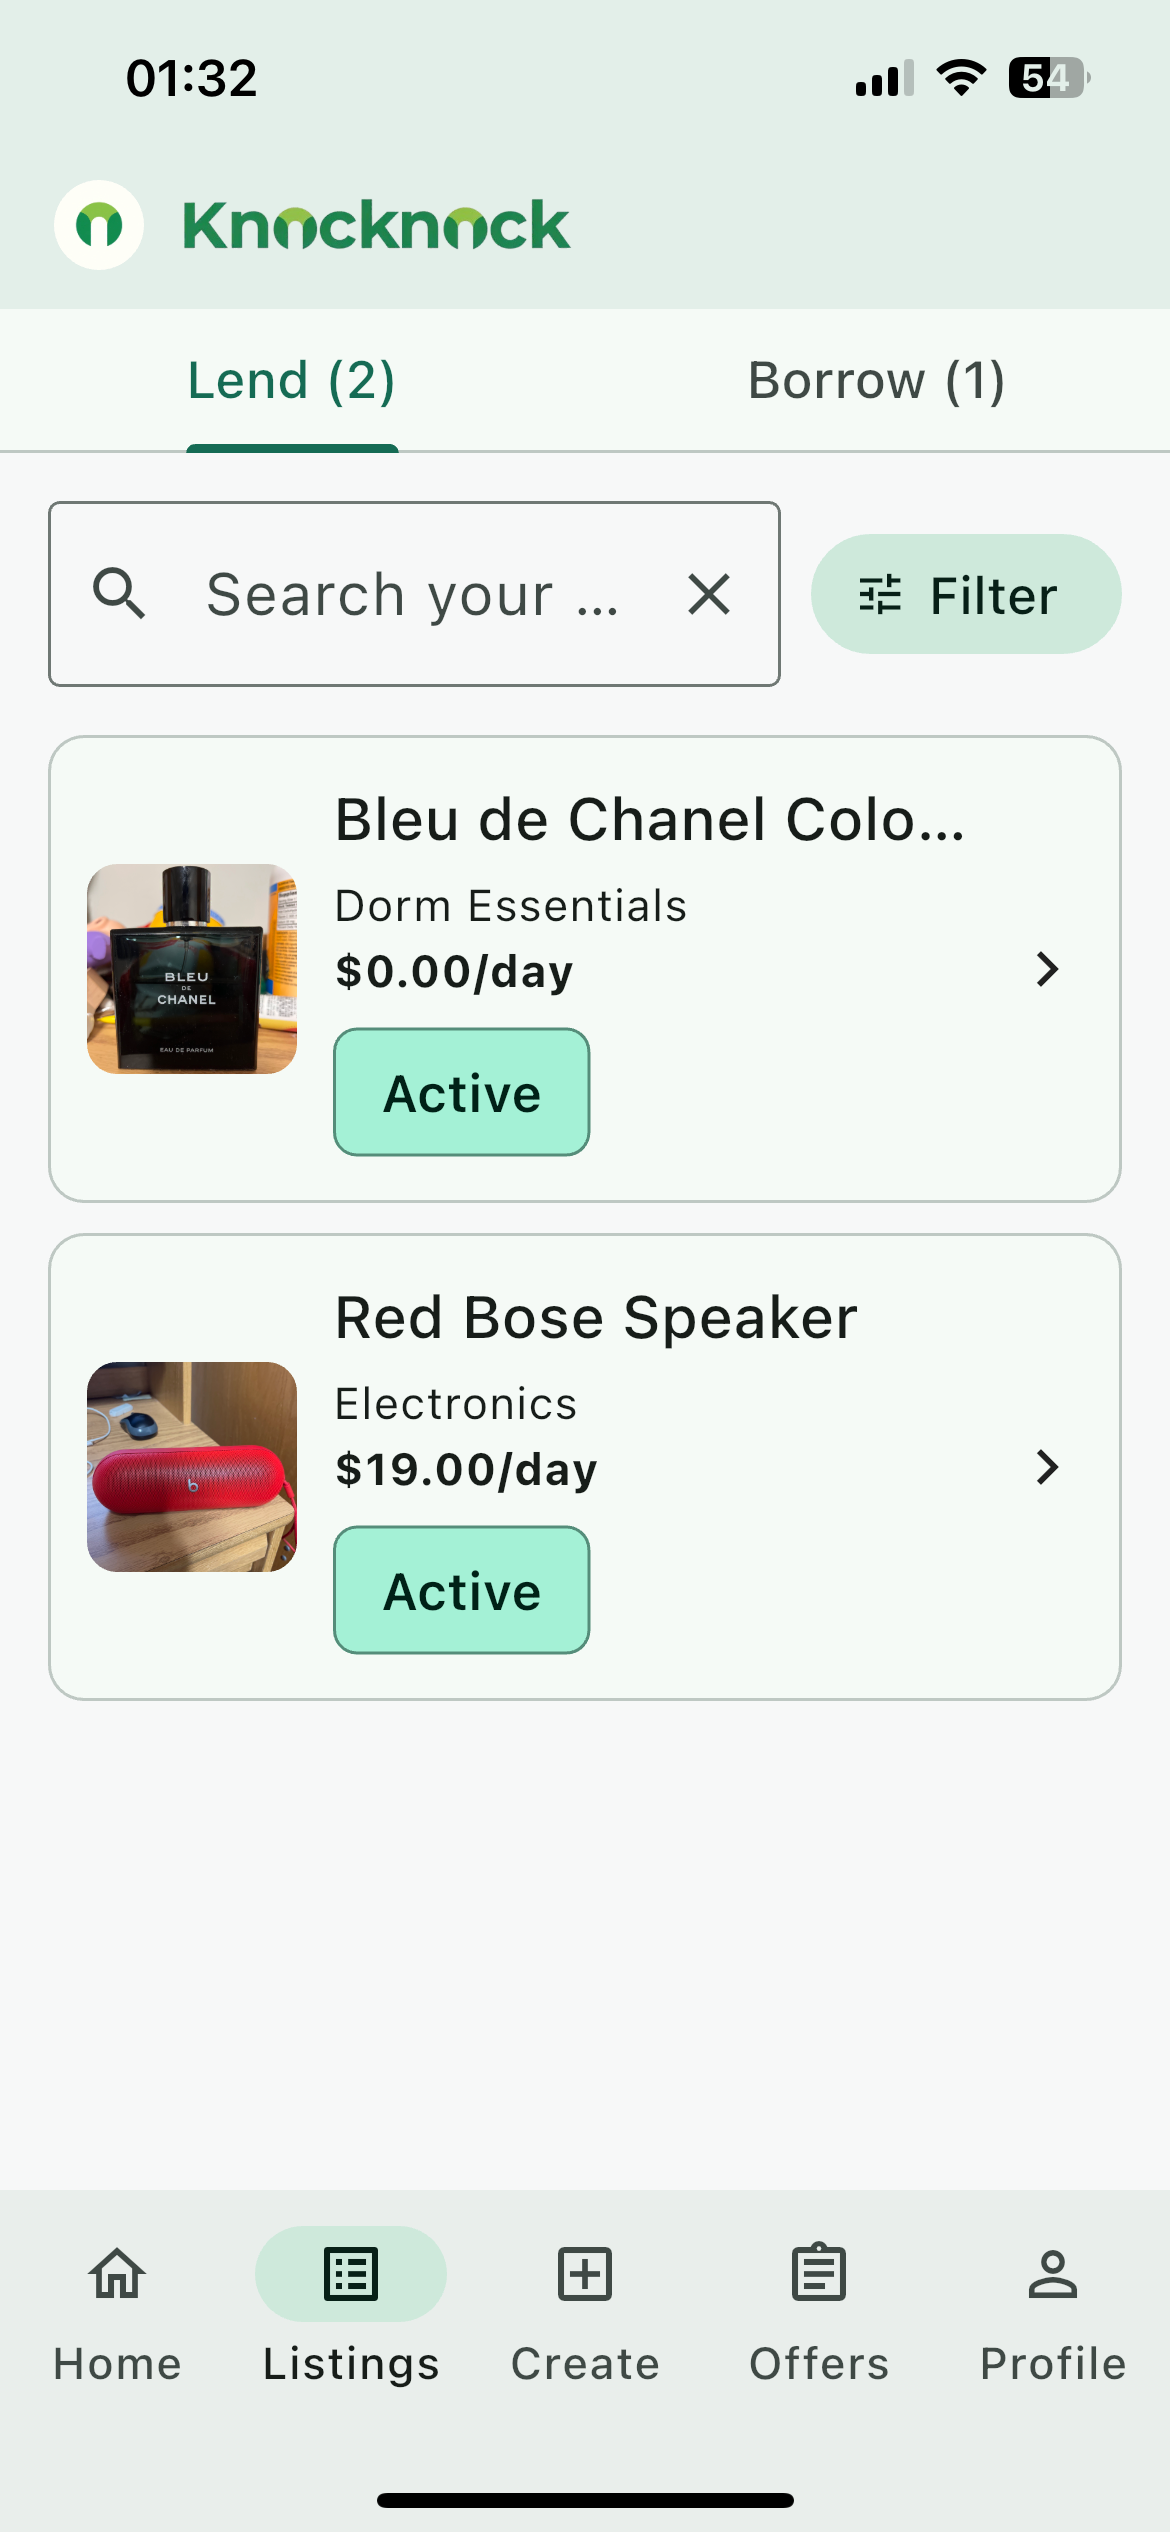1170x2532 pixels.
Task: Clear the search field with X
Action: (x=709, y=594)
